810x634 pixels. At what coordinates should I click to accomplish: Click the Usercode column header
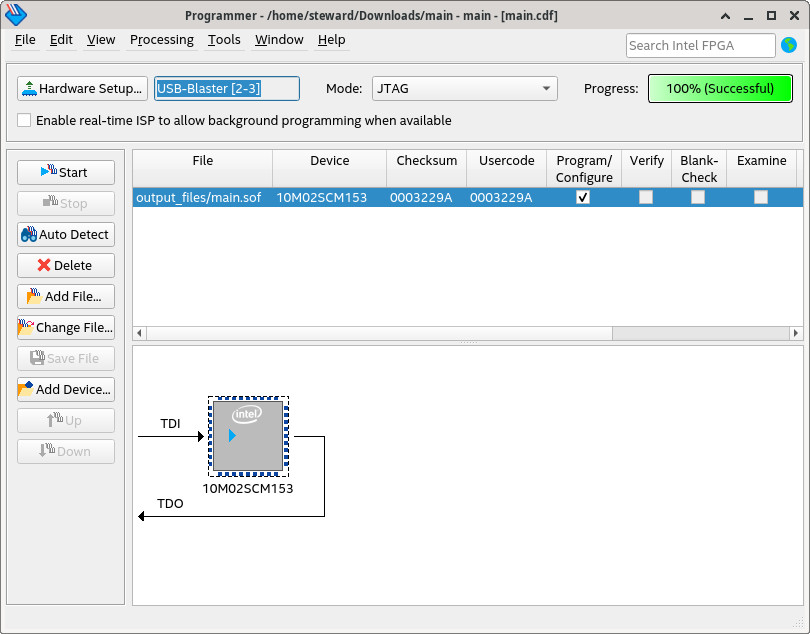pyautogui.click(x=507, y=168)
